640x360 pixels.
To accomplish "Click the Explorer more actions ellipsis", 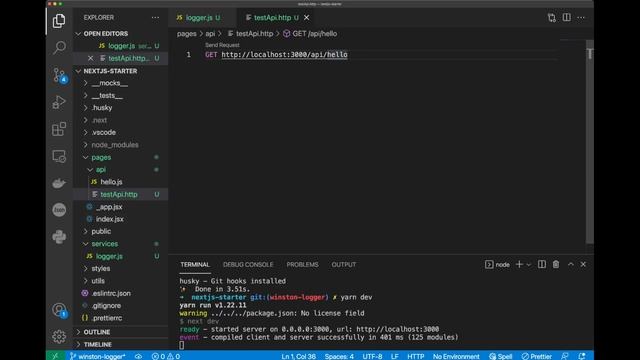I will (156, 18).
